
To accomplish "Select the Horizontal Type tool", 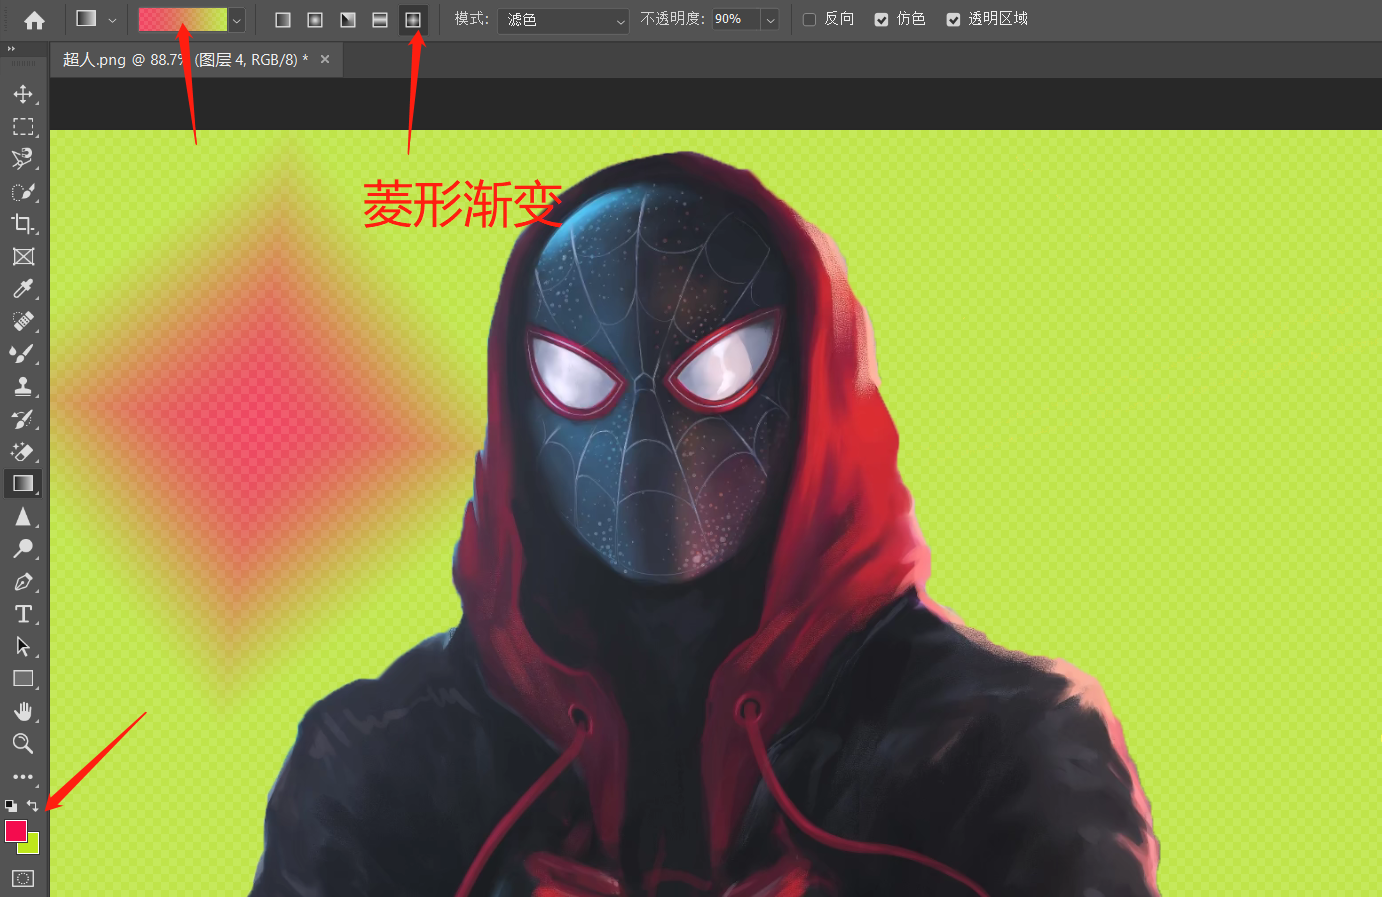I will [23, 614].
